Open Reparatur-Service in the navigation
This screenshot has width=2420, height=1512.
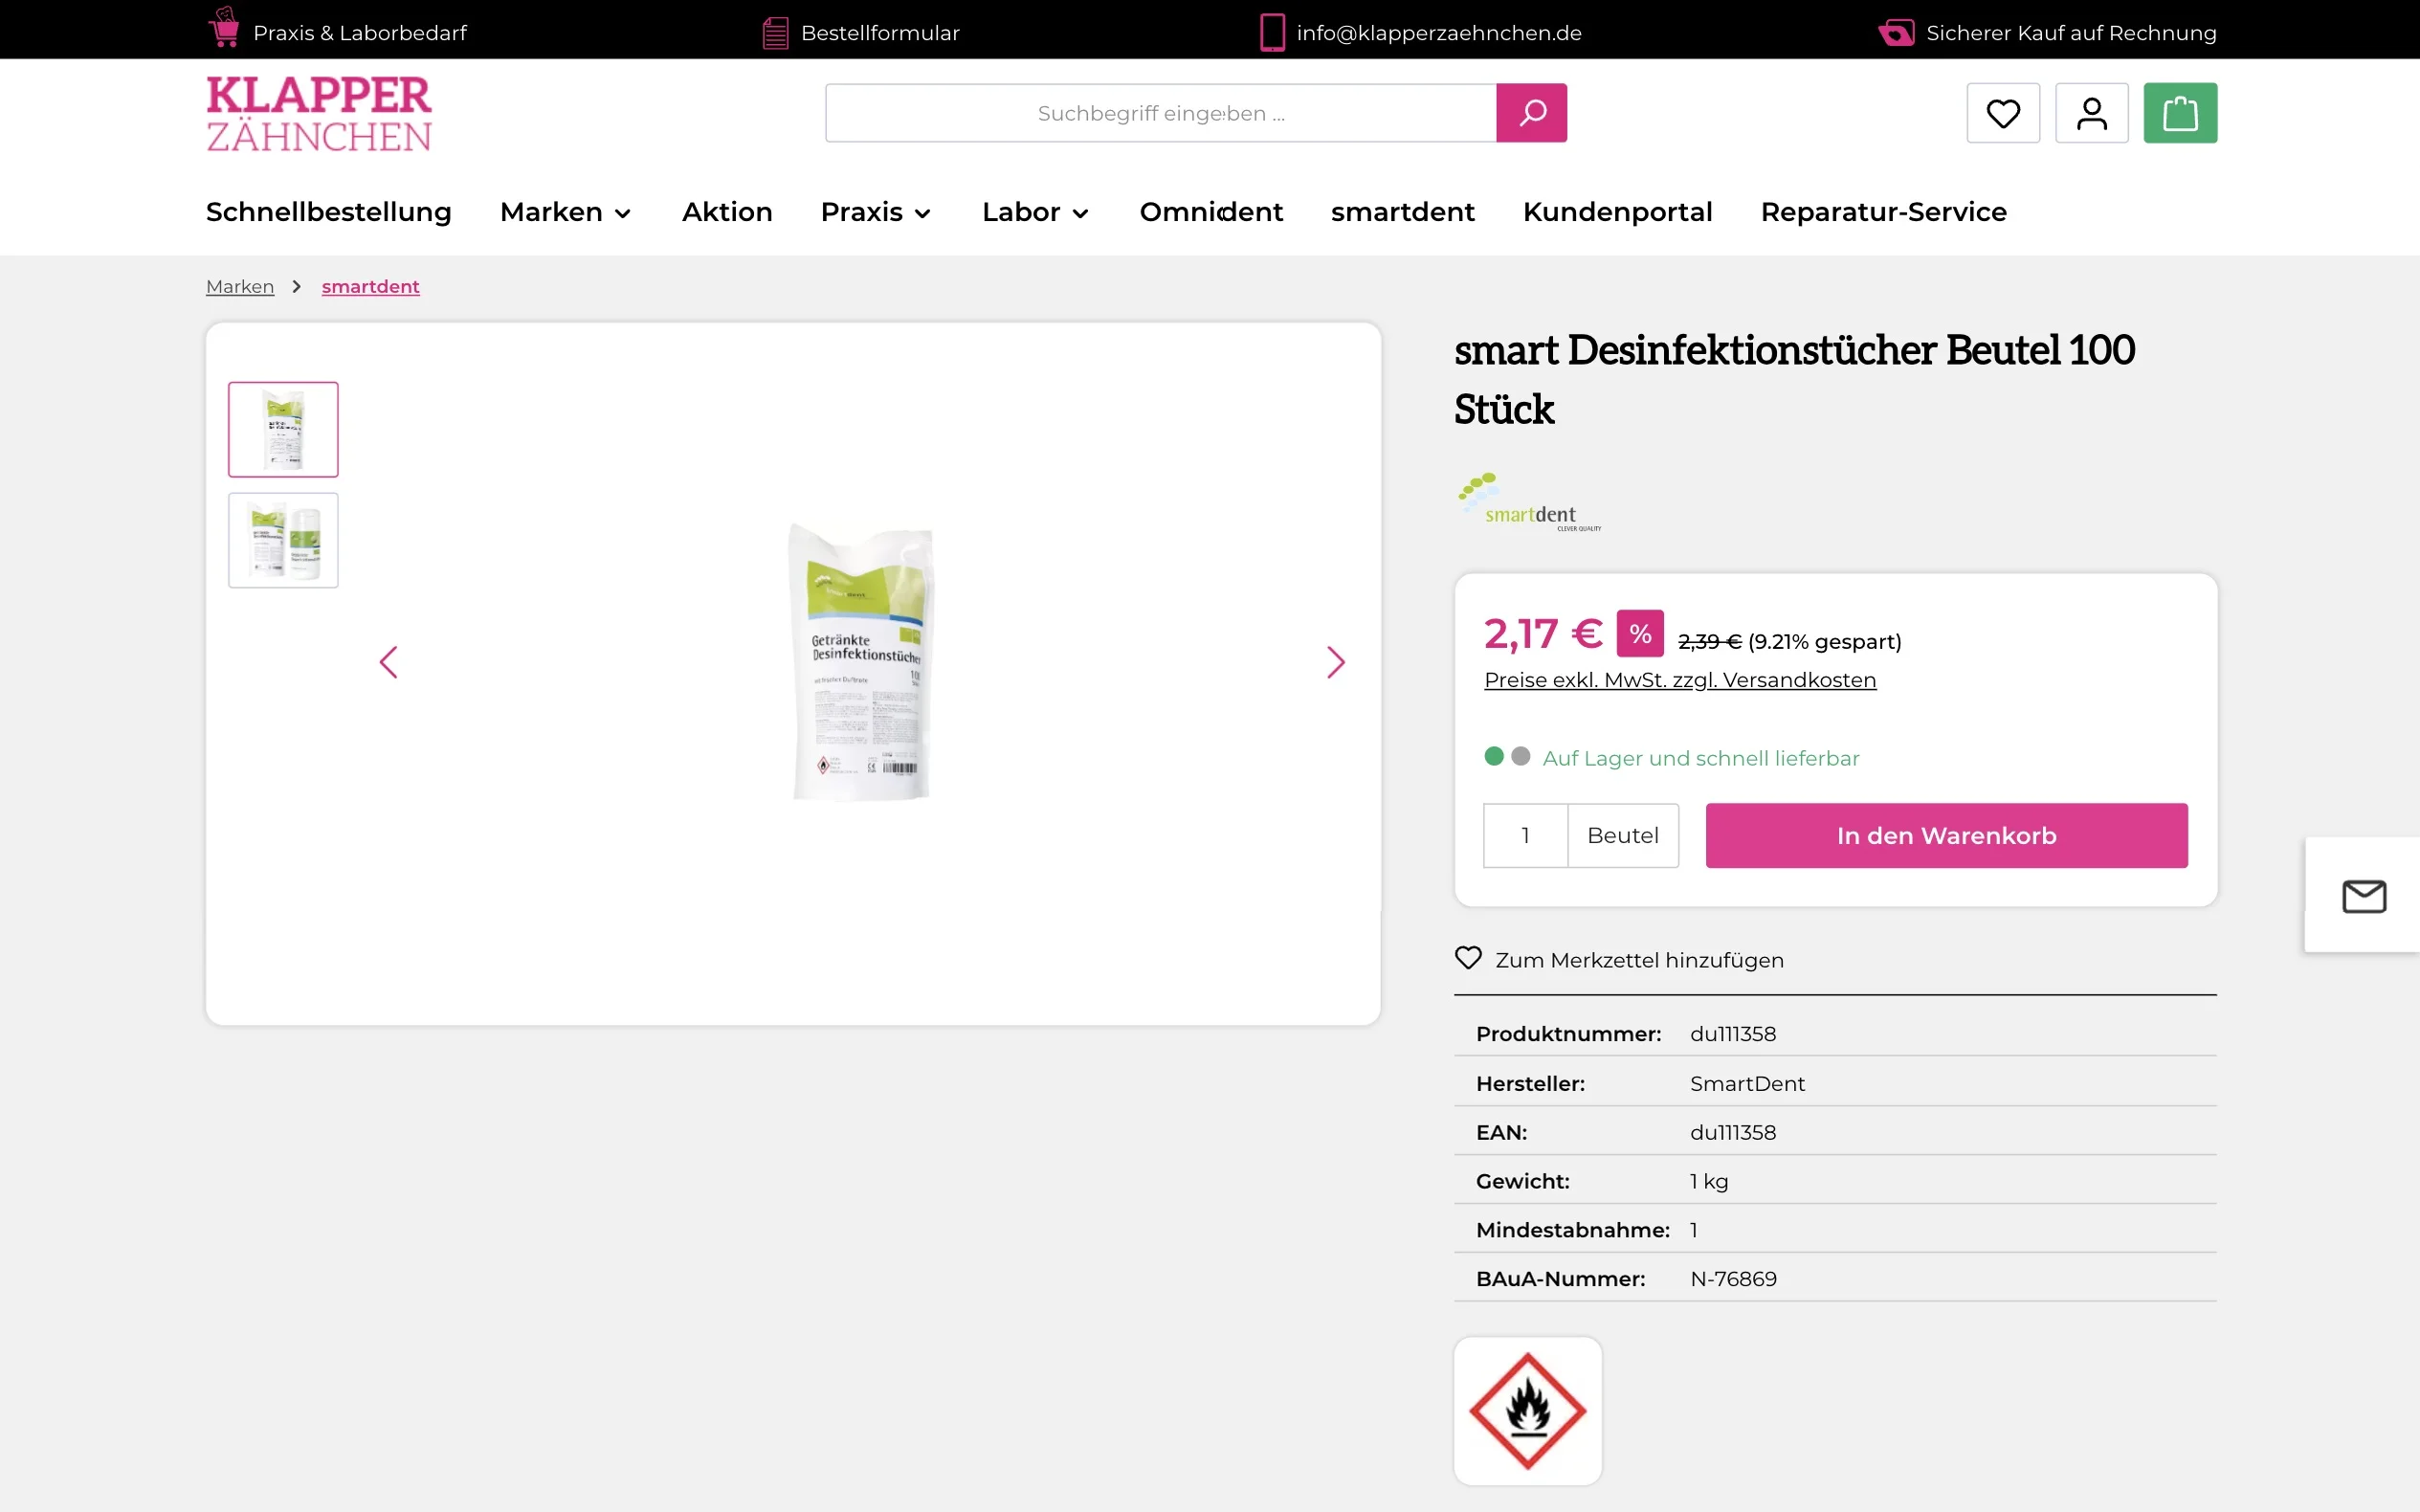(1883, 212)
